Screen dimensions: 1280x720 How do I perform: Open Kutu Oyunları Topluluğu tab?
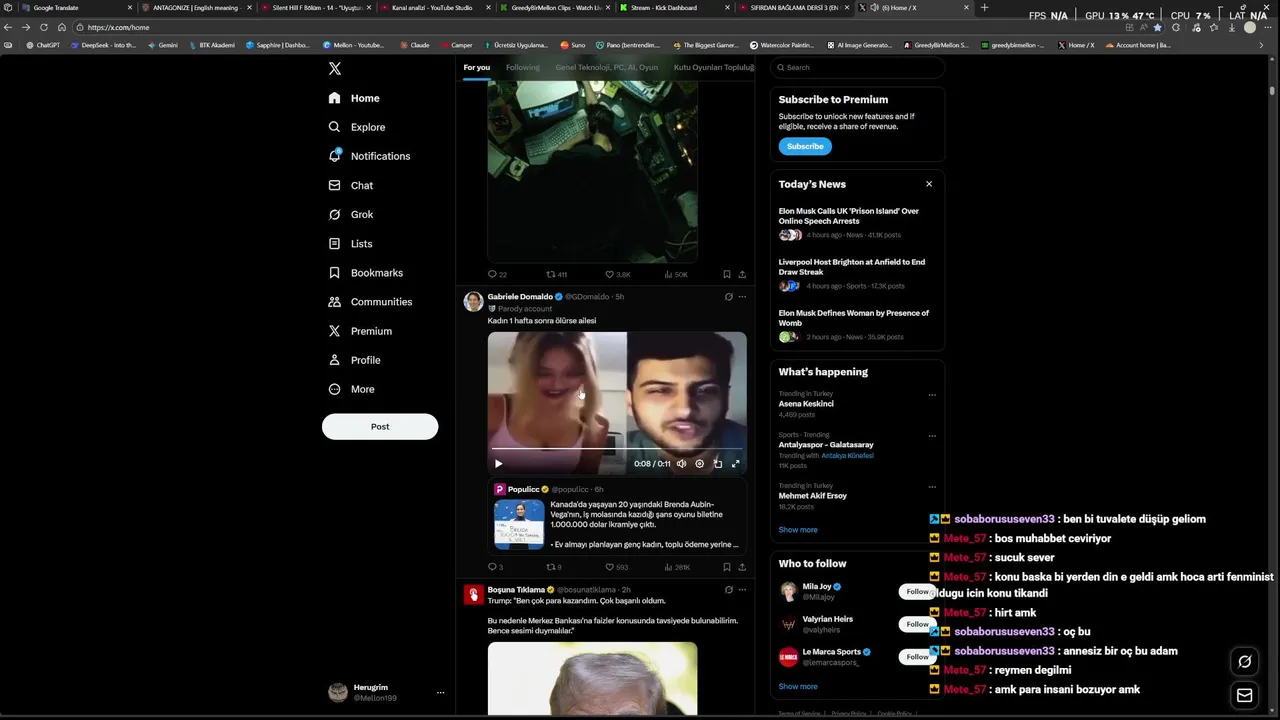click(x=714, y=67)
